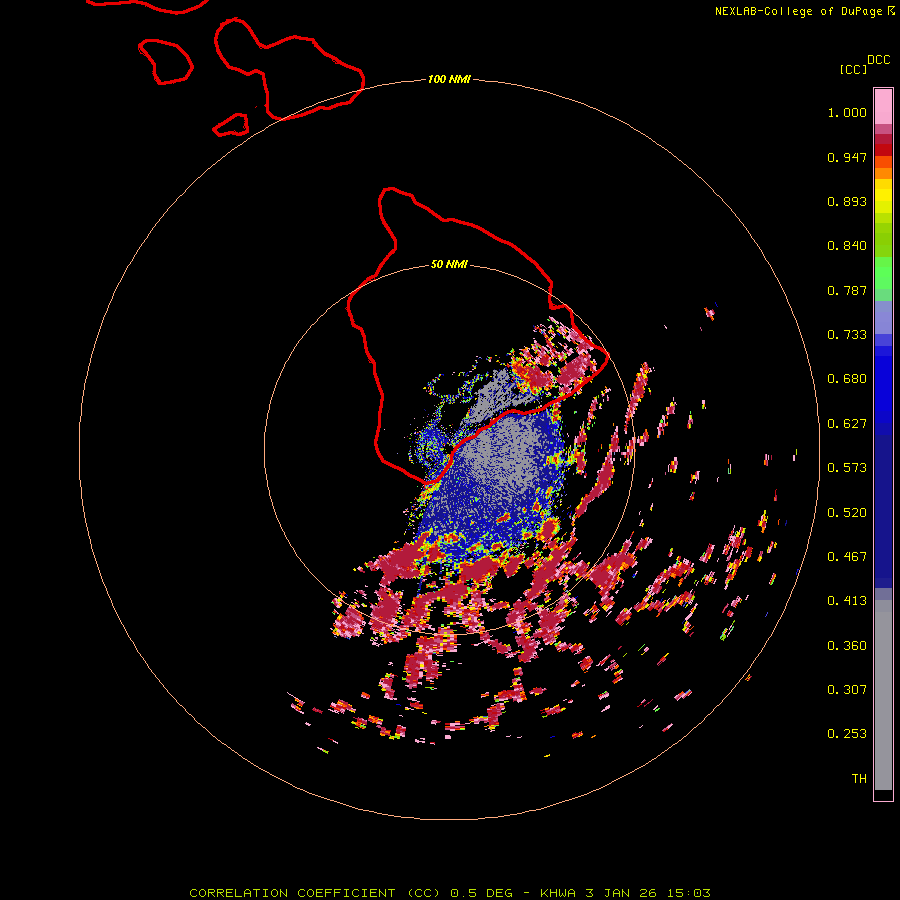Viewport: 900px width, 900px height.
Task: Click the 0.893 color scale value
Action: 847,201
